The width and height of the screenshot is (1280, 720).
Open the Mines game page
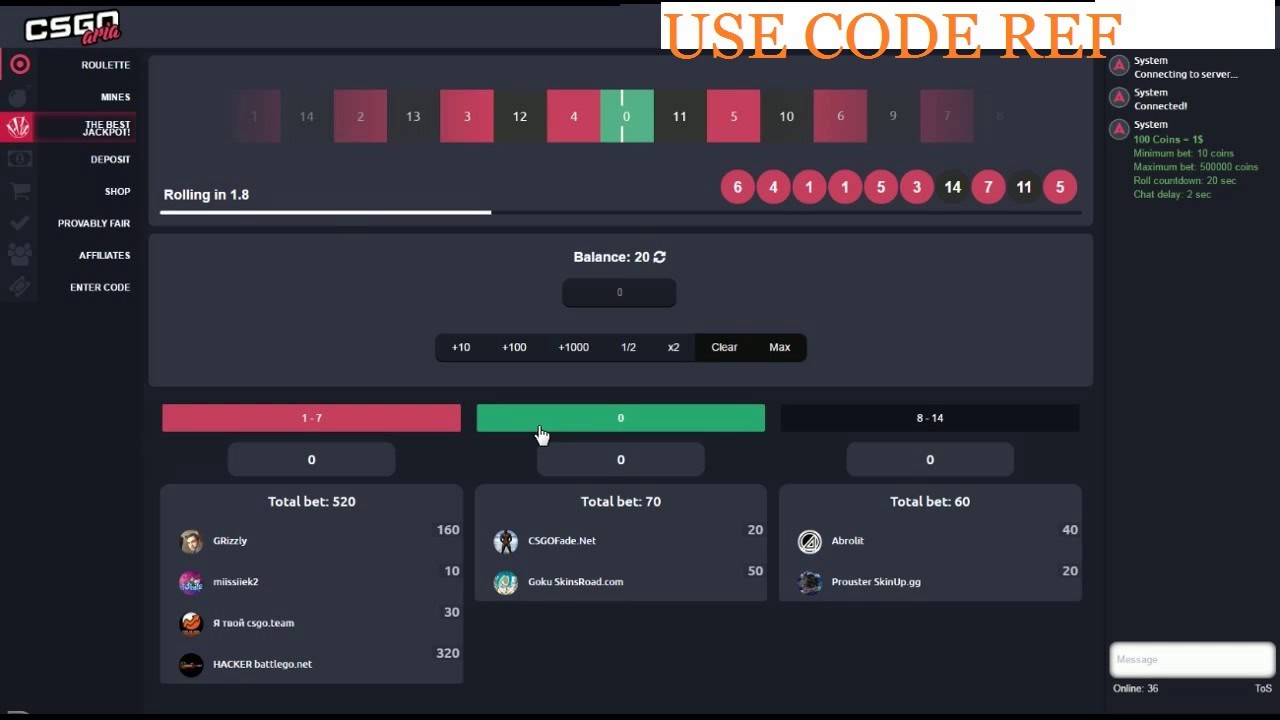[116, 97]
